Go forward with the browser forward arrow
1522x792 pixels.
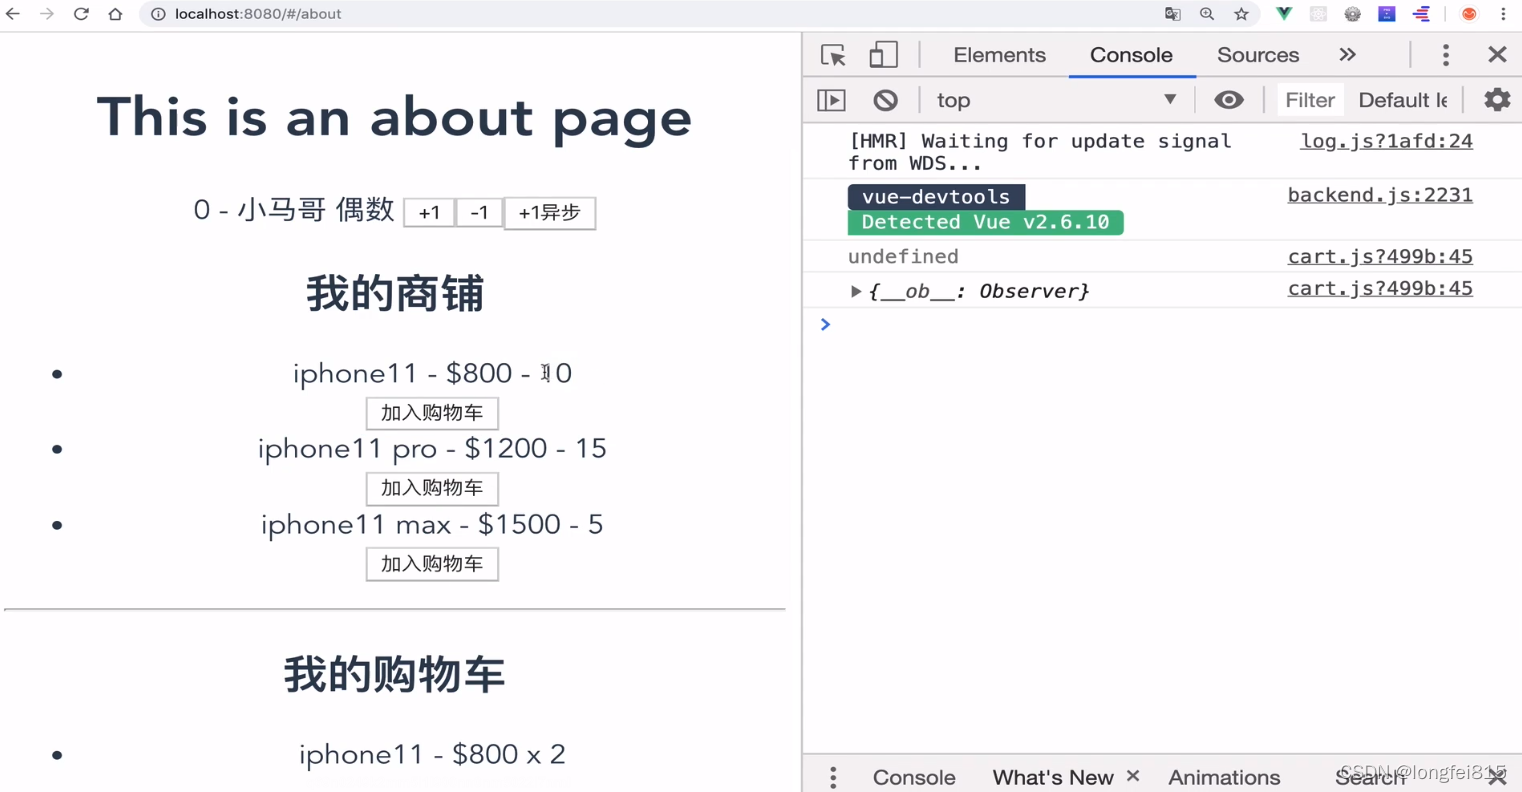click(x=47, y=14)
